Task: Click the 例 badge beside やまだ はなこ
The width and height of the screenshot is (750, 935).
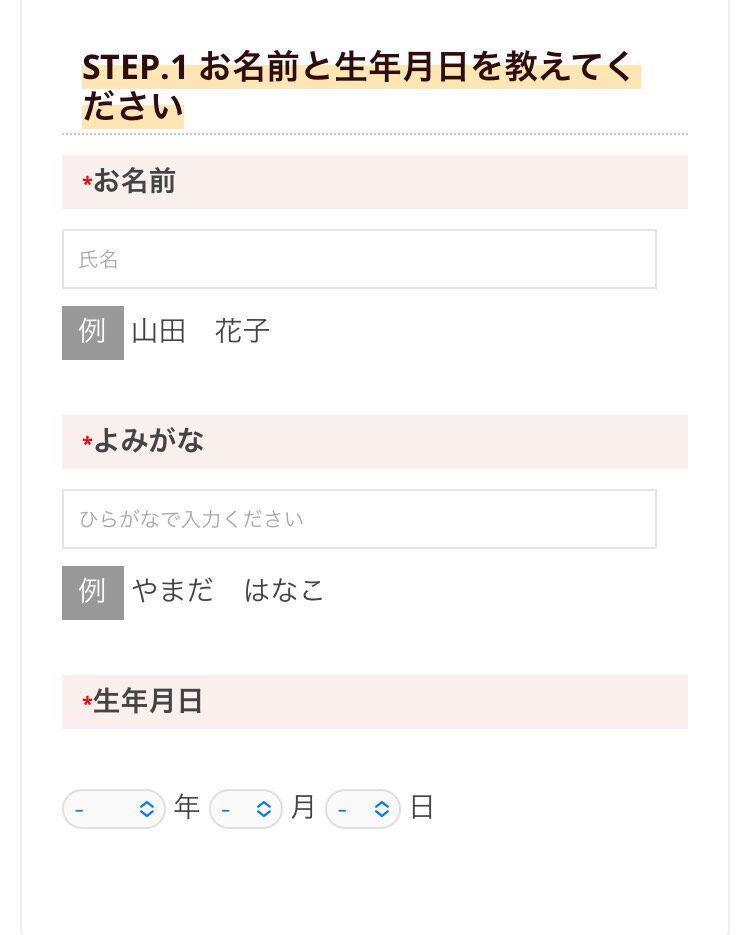Action: pyautogui.click(x=92, y=592)
